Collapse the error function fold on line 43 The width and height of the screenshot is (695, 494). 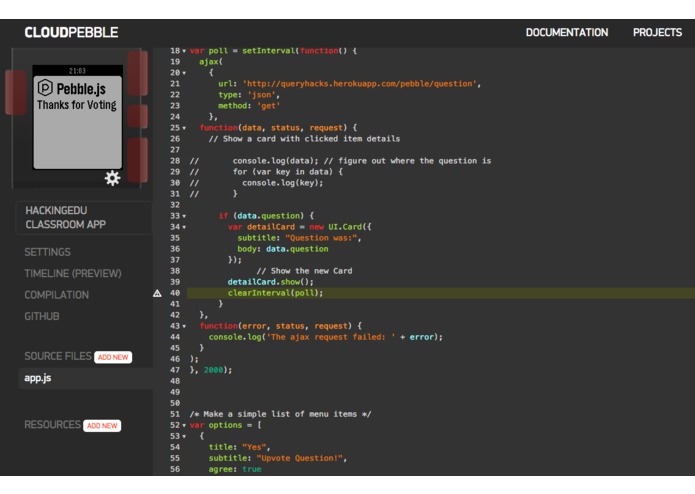pos(184,327)
